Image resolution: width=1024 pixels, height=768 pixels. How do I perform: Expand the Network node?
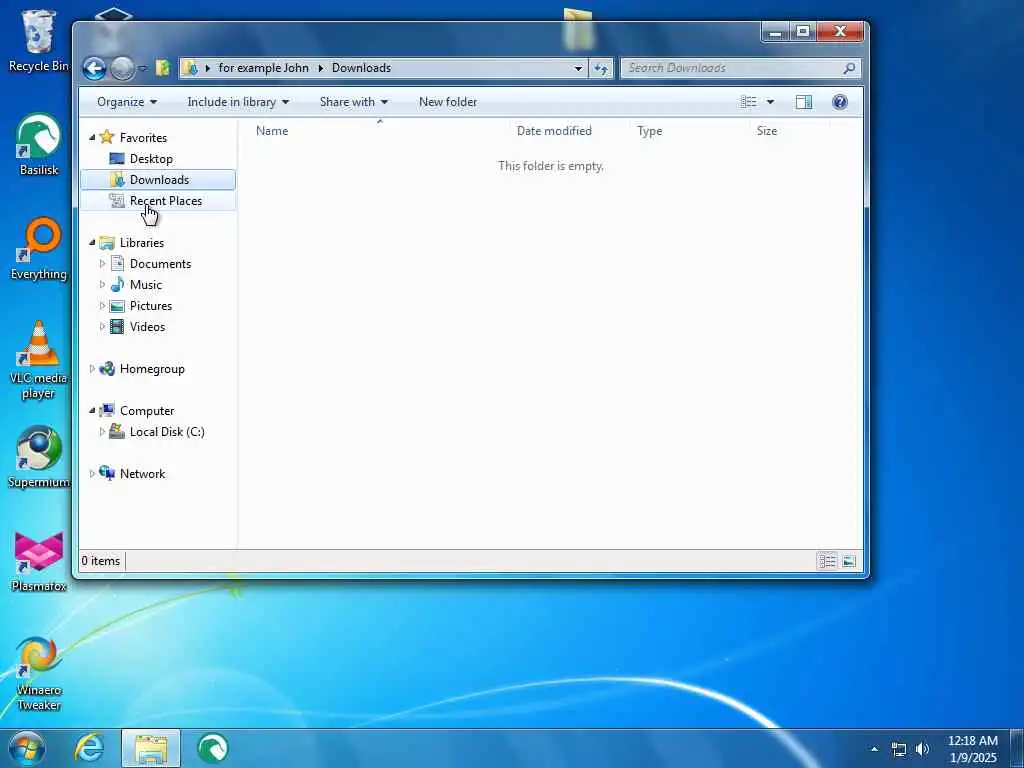pyautogui.click(x=92, y=473)
